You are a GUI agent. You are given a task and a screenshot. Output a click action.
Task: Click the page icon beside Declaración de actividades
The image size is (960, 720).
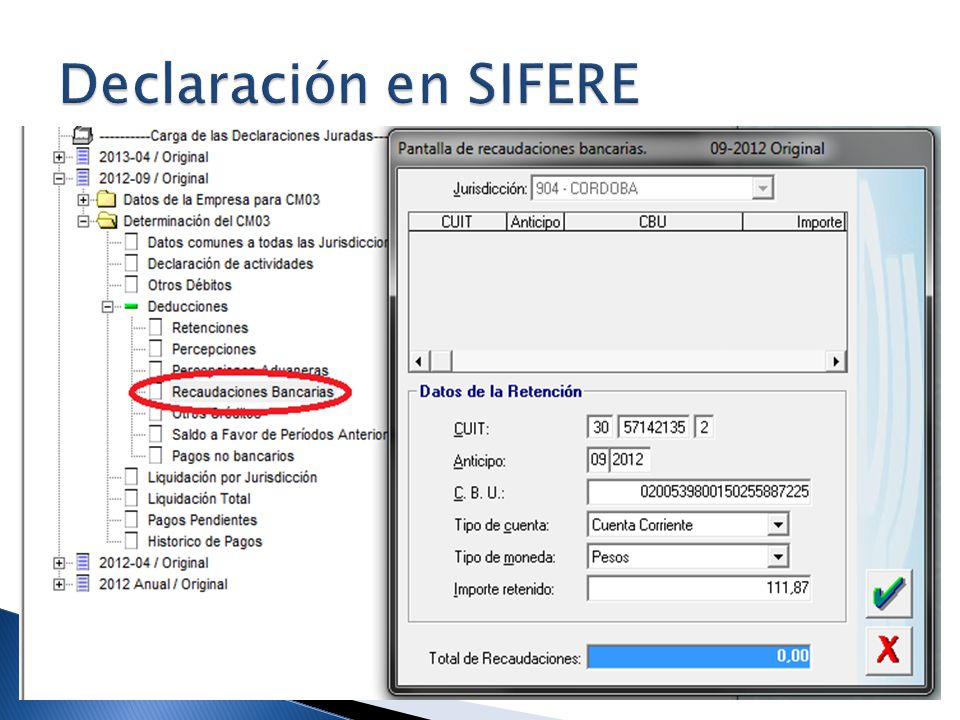131,263
